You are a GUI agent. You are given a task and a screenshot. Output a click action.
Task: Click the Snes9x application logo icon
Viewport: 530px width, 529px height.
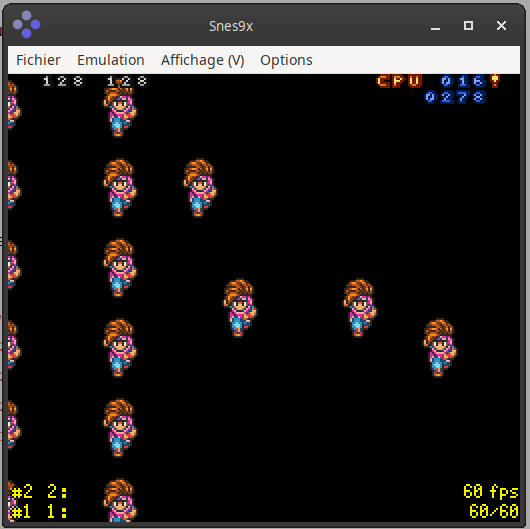pyautogui.click(x=26, y=25)
